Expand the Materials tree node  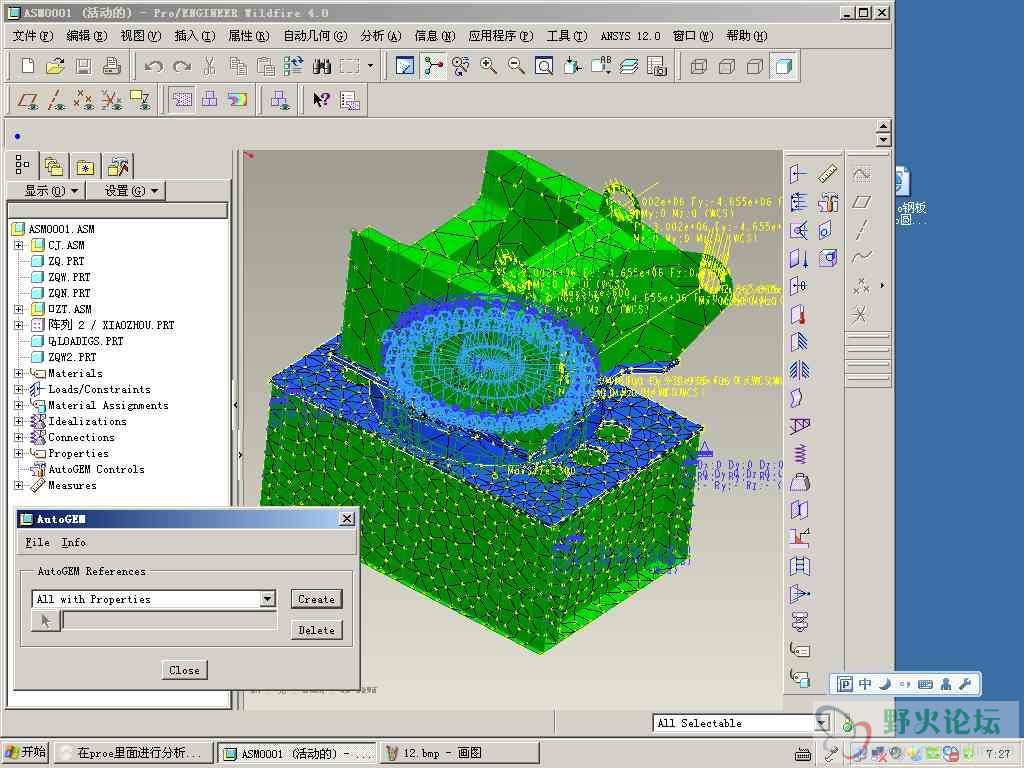click(19, 373)
